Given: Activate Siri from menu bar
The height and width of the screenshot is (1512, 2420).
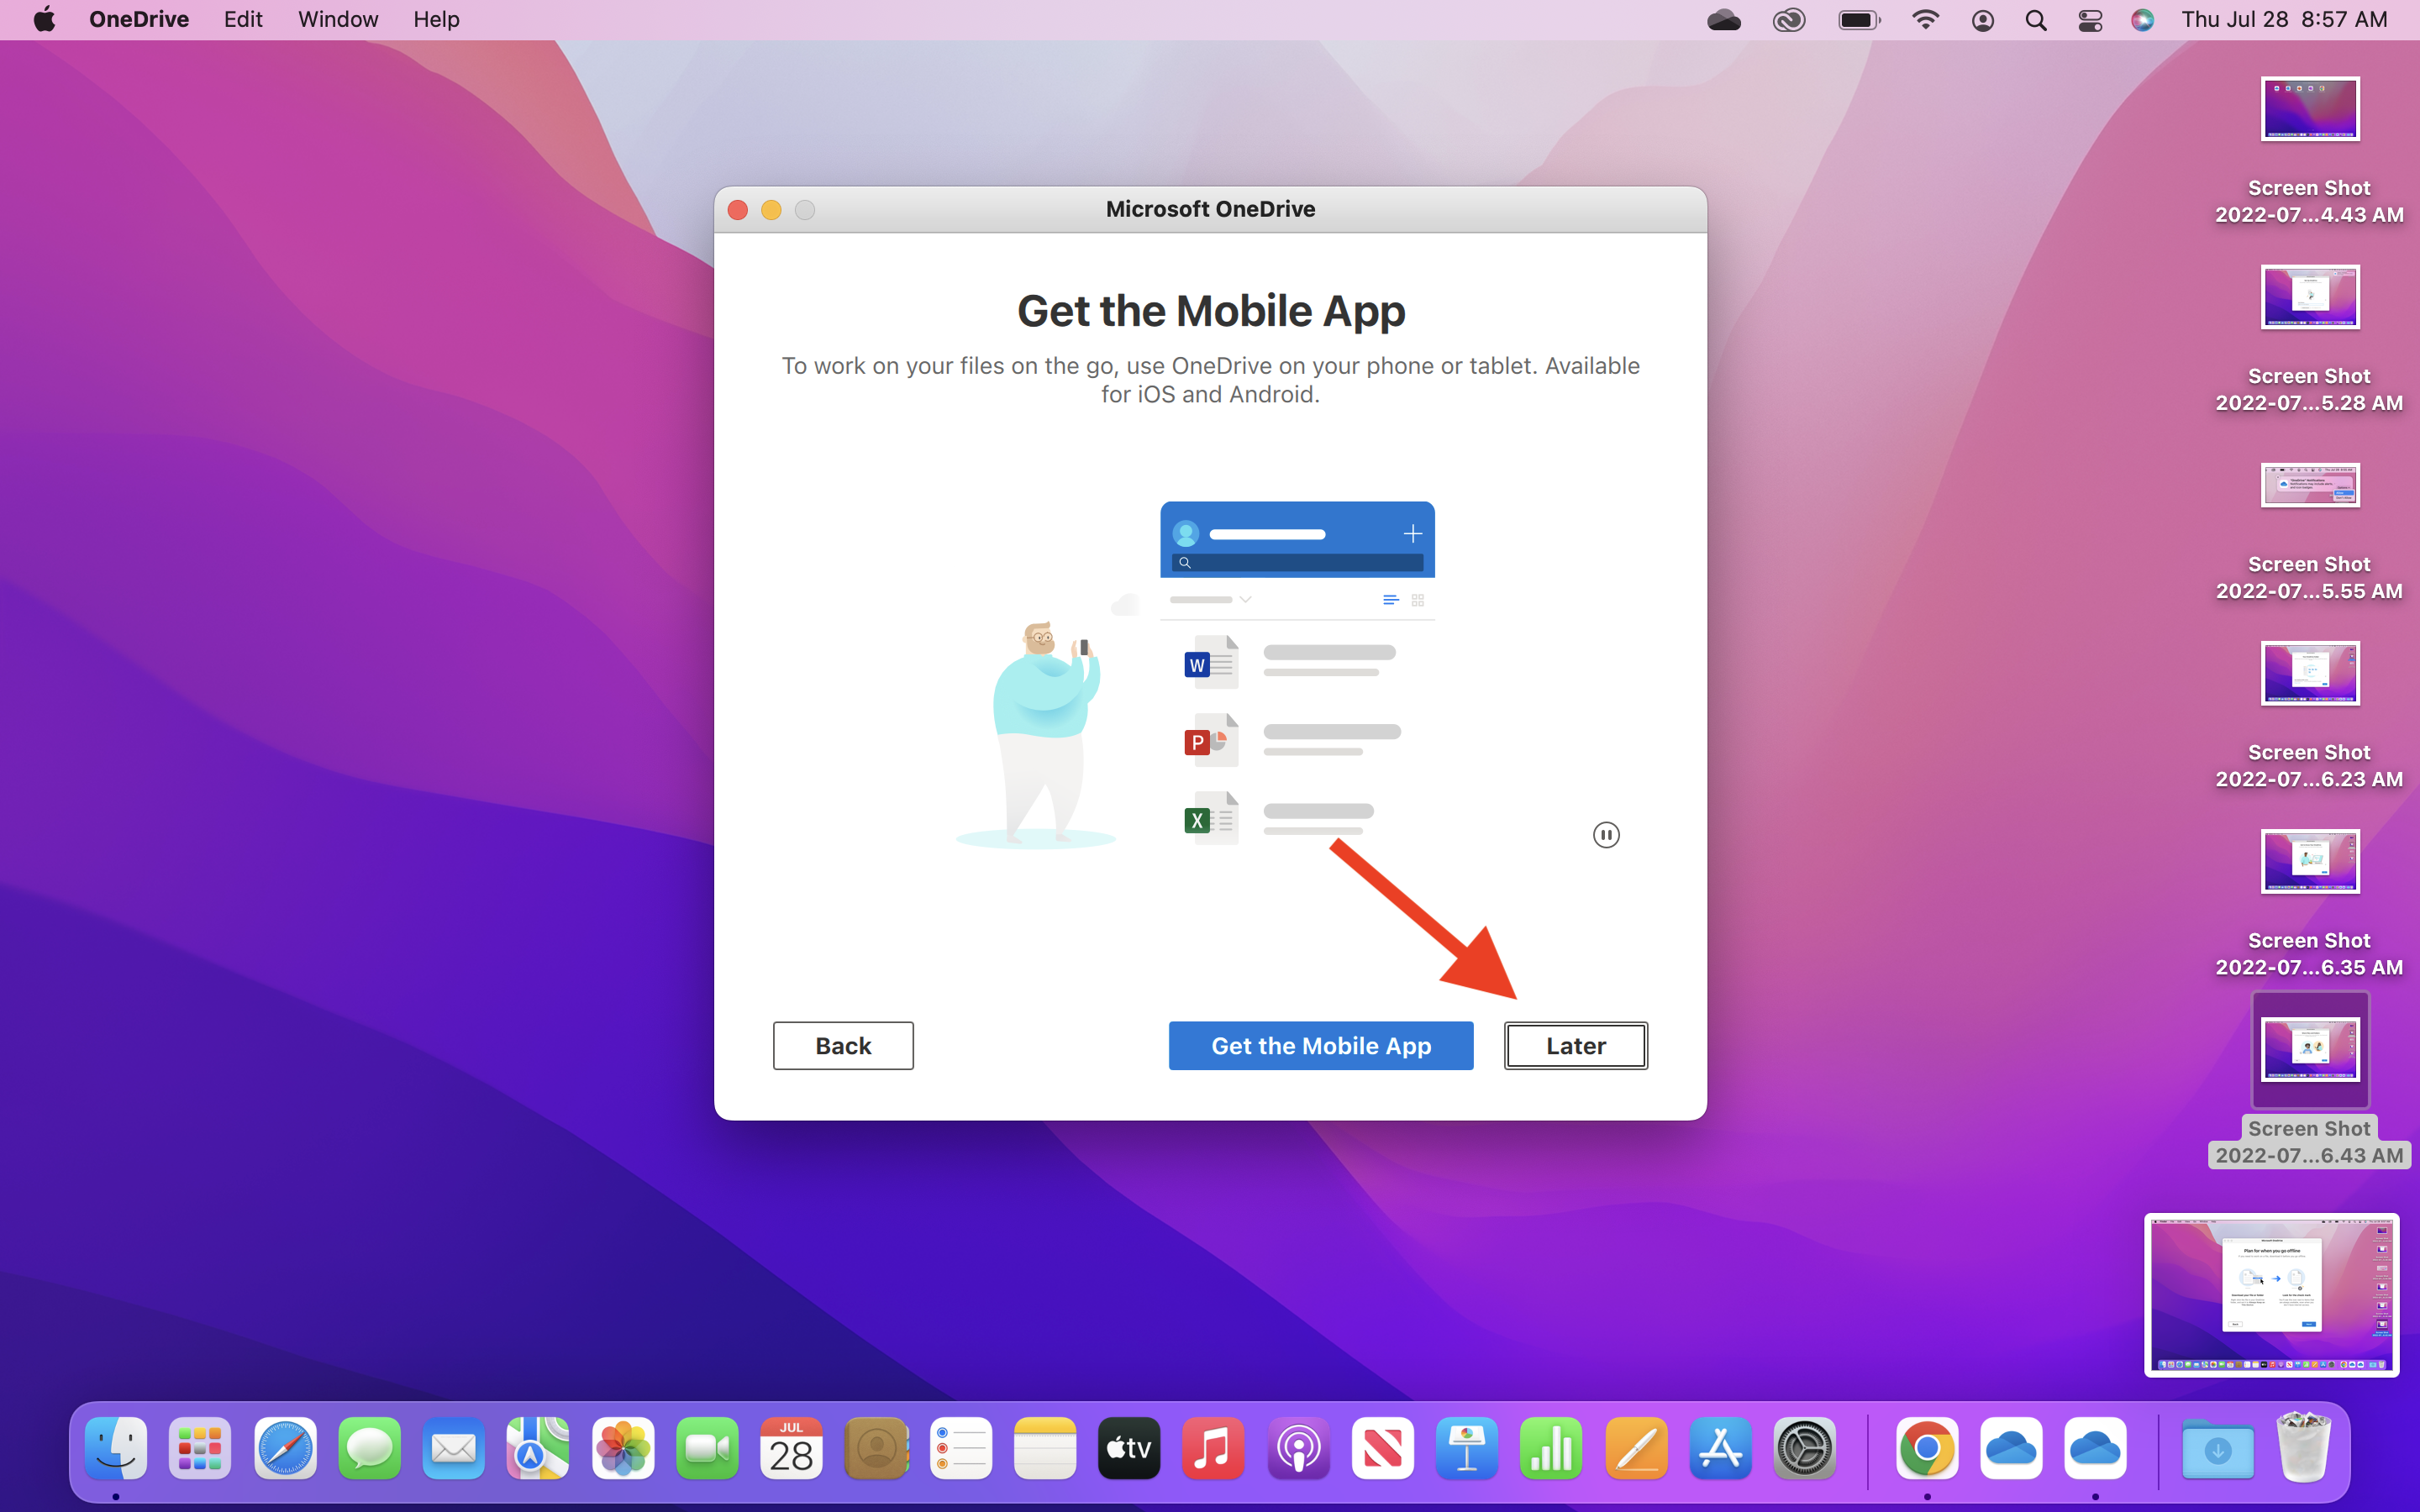Looking at the screenshot, I should tap(2142, 20).
